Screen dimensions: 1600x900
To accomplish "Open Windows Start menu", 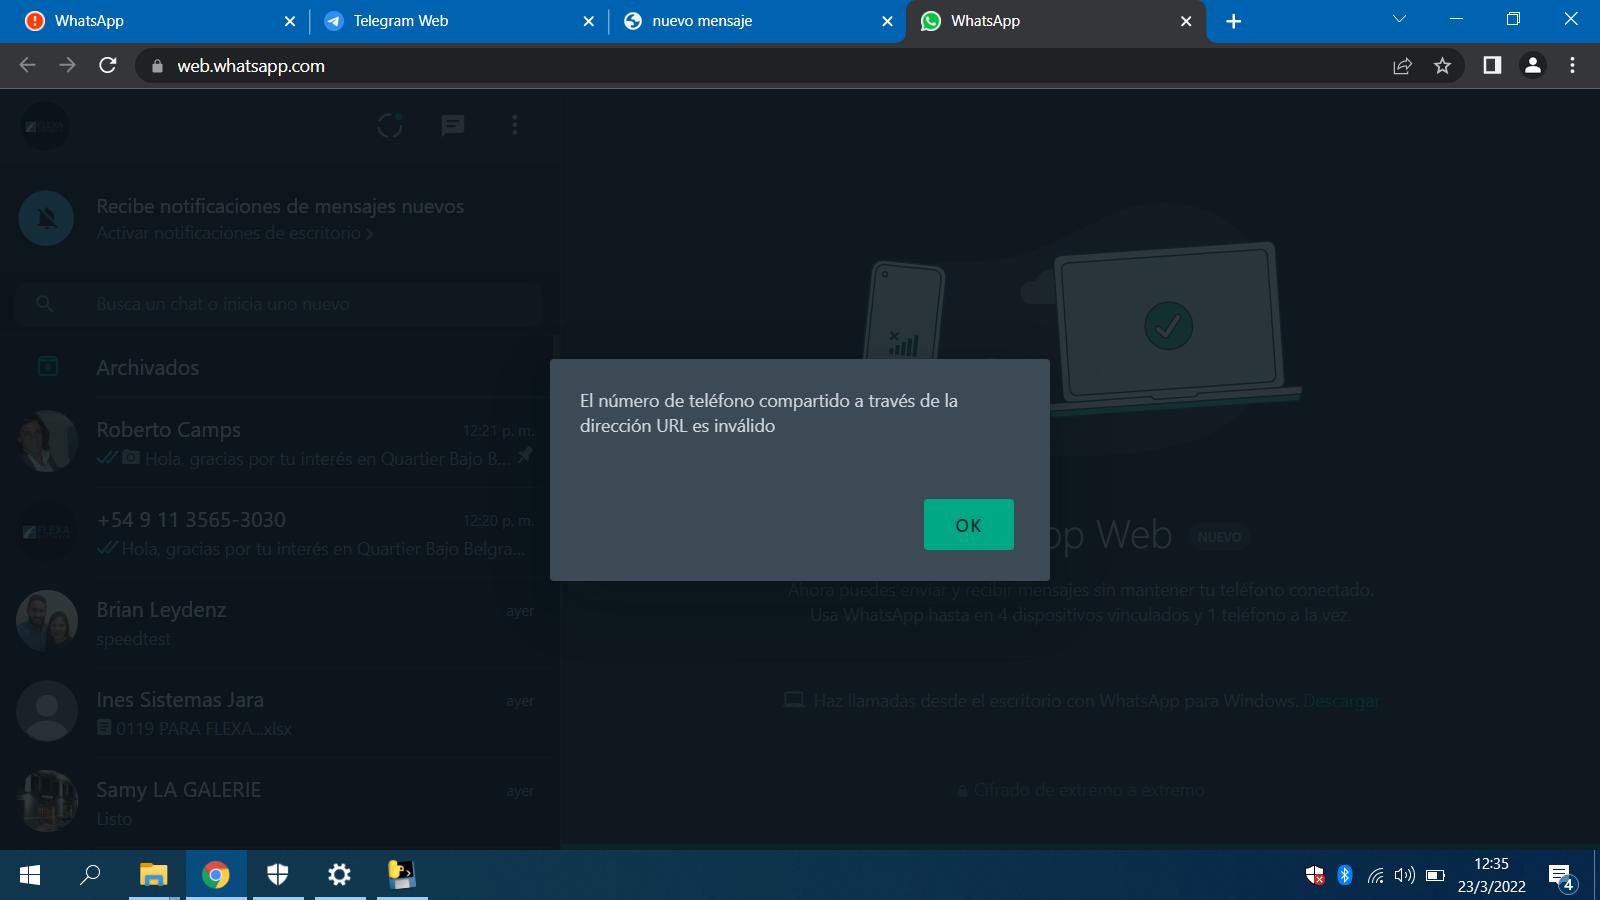I will coord(30,875).
